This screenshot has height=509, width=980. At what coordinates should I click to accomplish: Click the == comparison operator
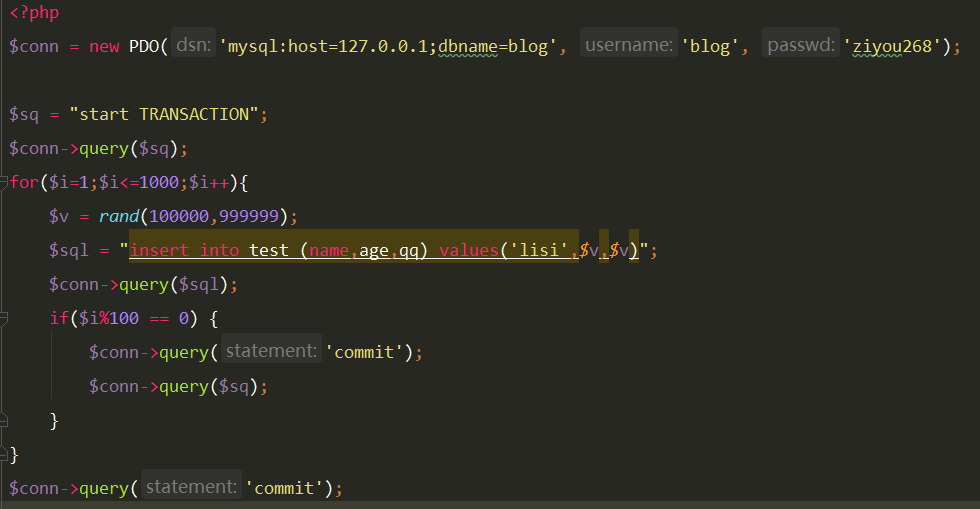coord(159,318)
